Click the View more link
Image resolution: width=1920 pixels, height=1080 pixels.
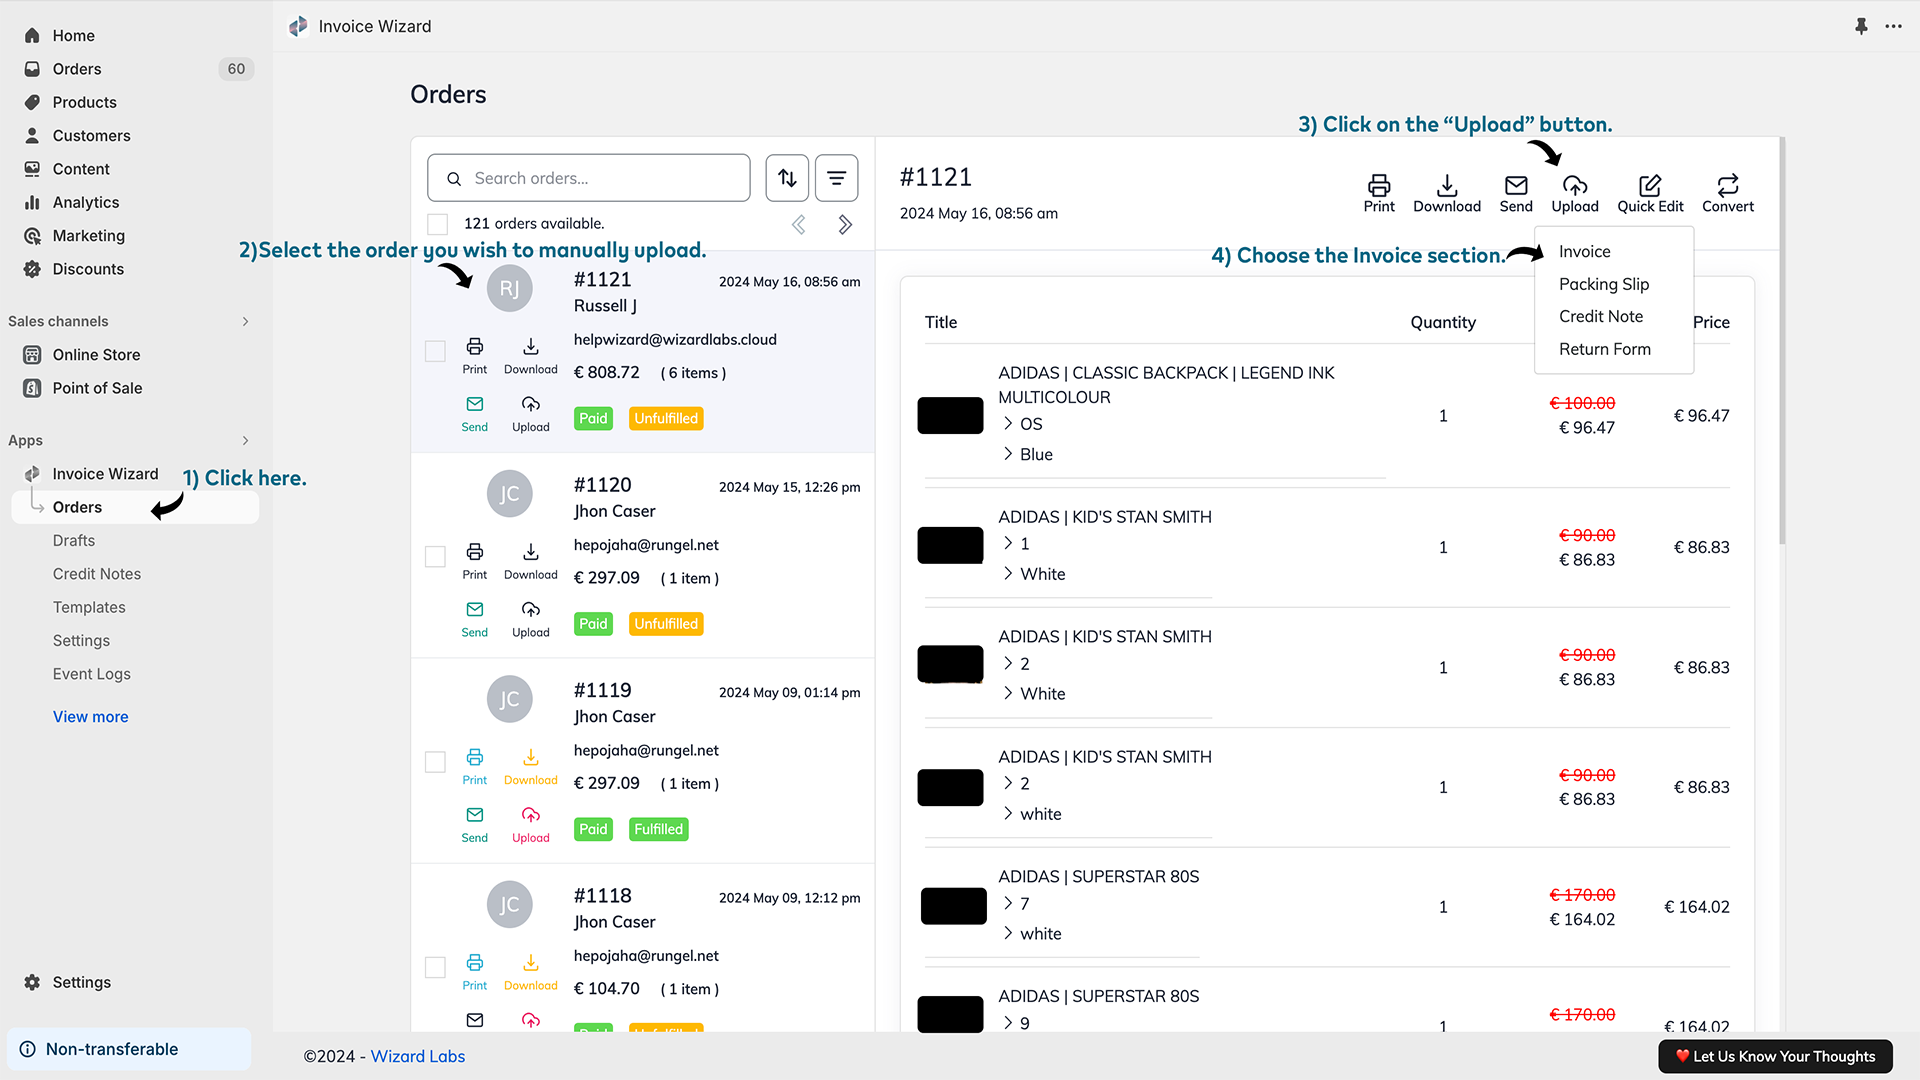[91, 717]
